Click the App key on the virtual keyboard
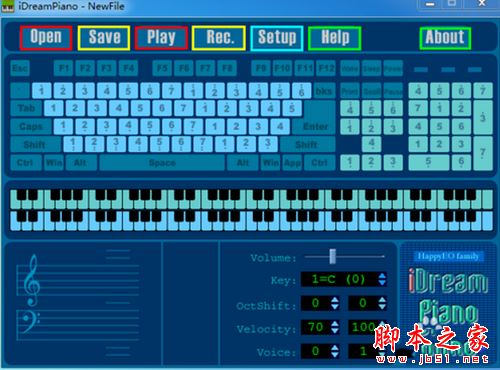 point(292,163)
